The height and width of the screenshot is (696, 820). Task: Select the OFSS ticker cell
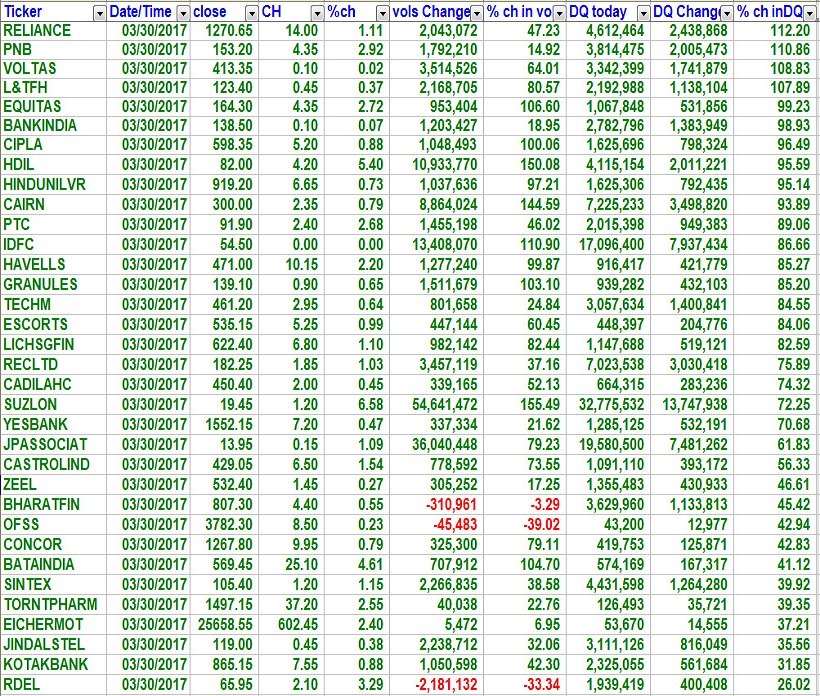(53, 524)
